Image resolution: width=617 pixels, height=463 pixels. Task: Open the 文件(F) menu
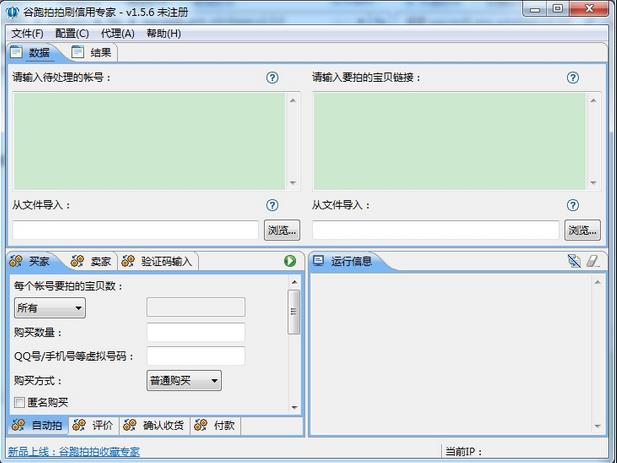point(27,33)
